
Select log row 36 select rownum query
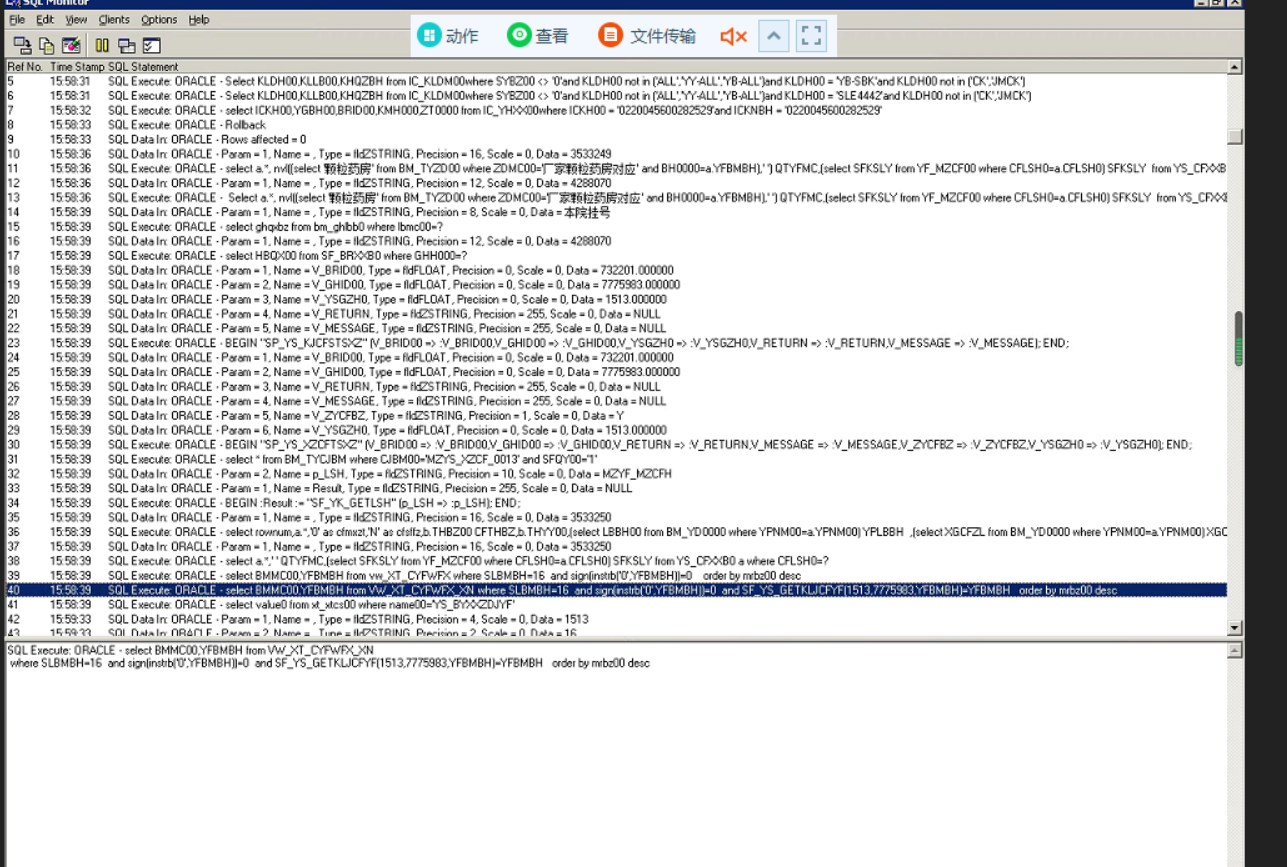[616, 532]
